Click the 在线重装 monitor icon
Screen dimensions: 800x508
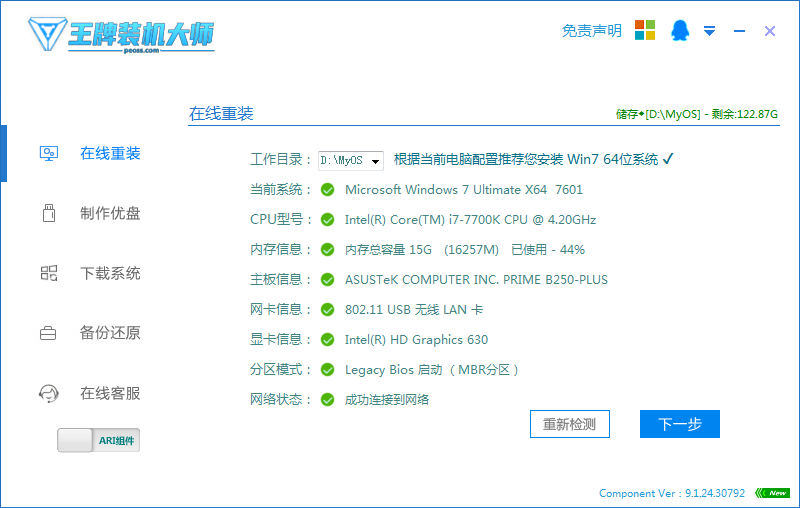click(x=49, y=153)
